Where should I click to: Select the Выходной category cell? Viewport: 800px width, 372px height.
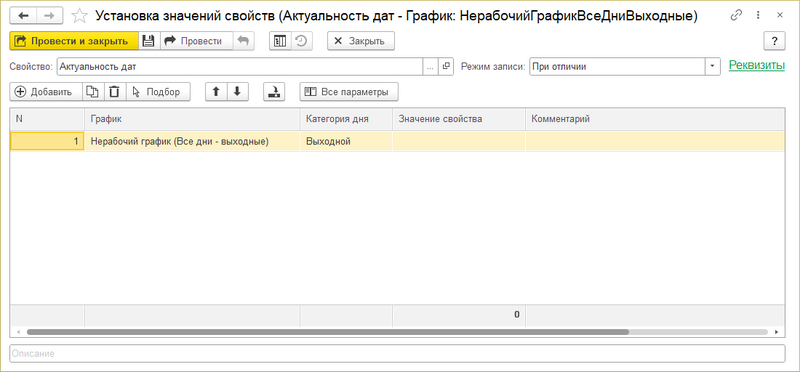click(346, 141)
